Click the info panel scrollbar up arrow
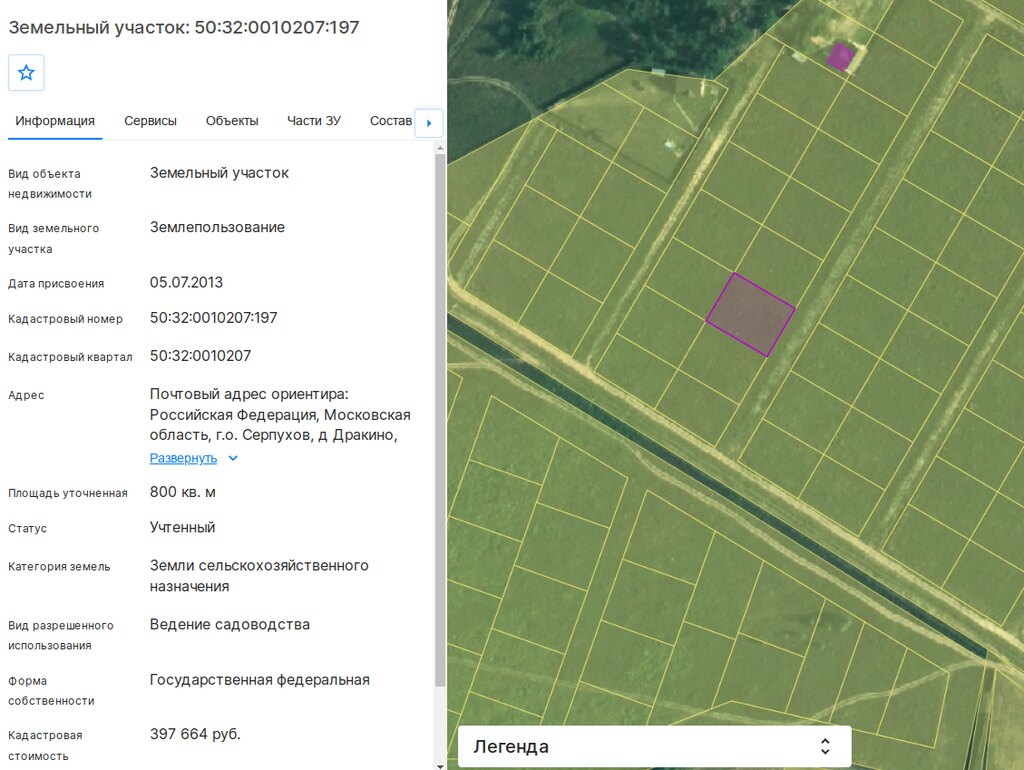Viewport: 1024px width, 770px height. (x=440, y=148)
